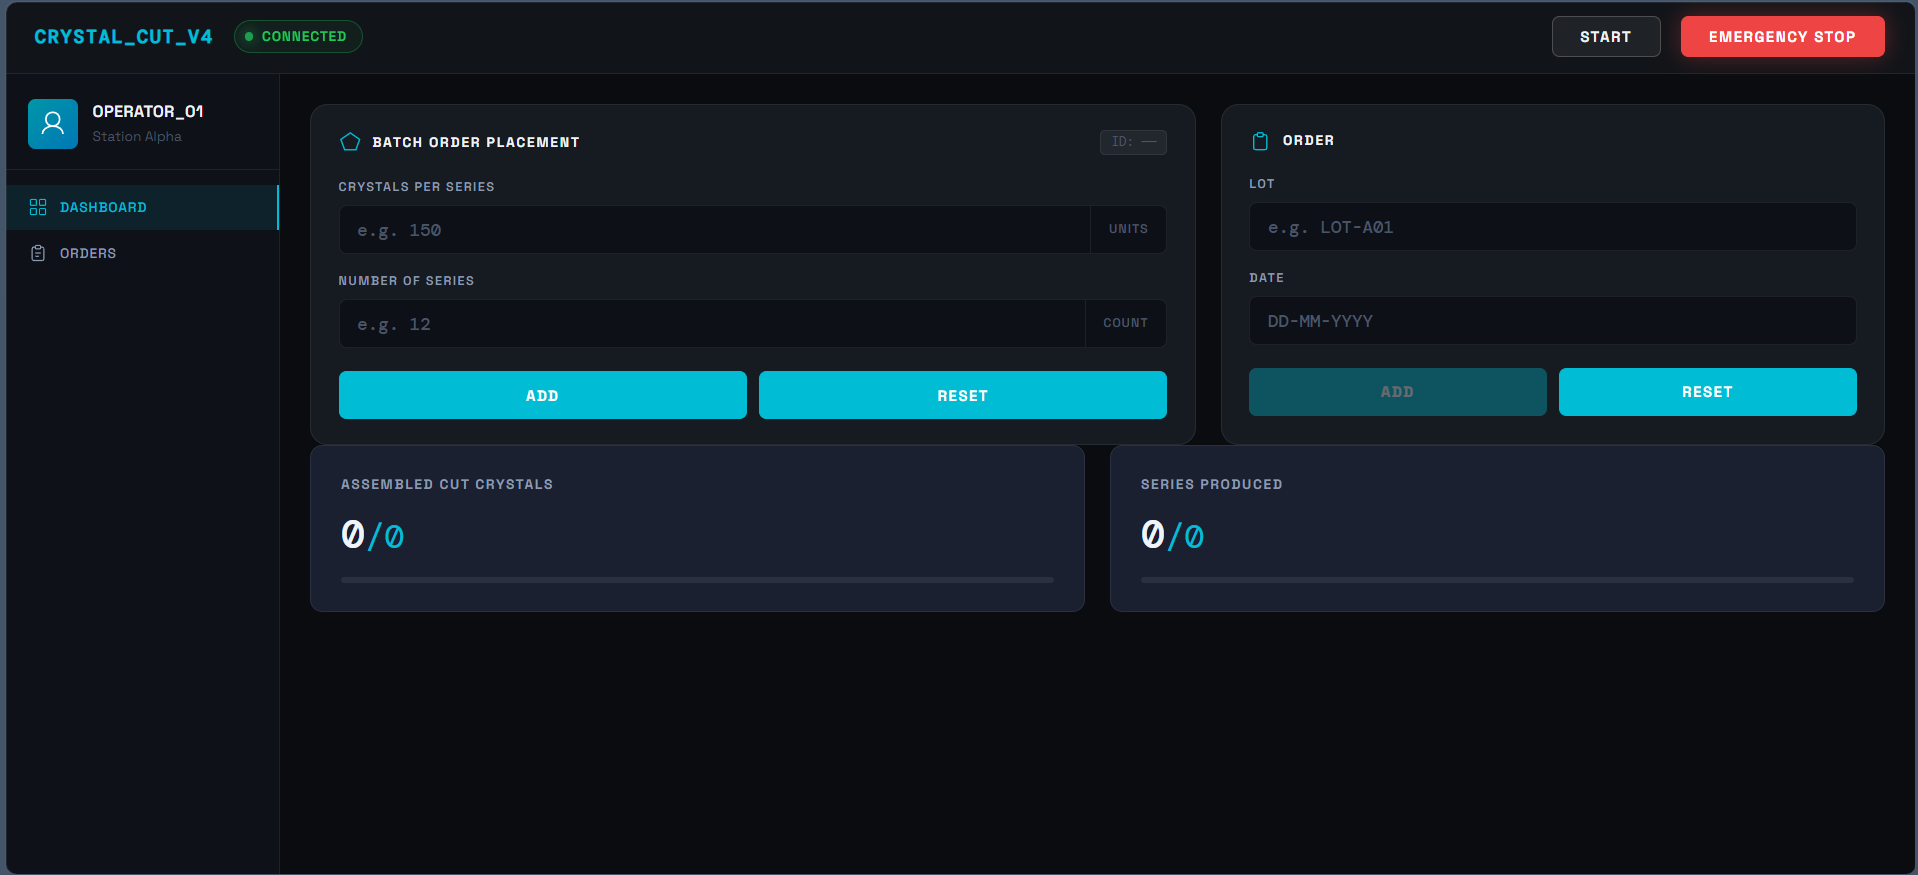Click the CONNECTED status badge

click(298, 37)
